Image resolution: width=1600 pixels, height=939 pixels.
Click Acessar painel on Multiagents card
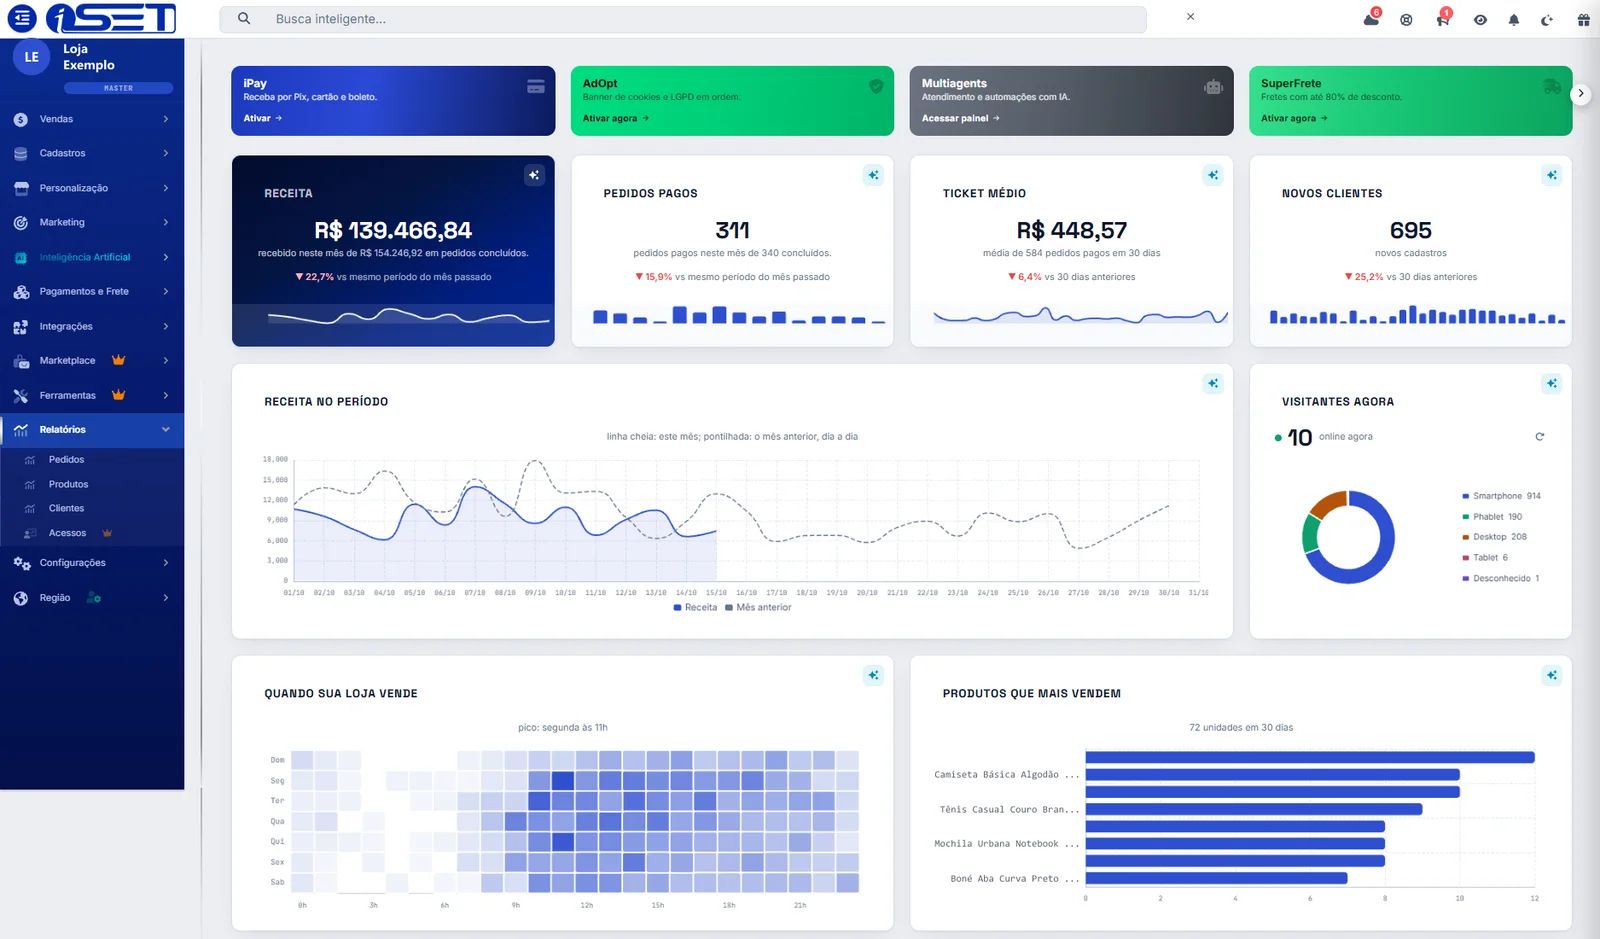961,118
